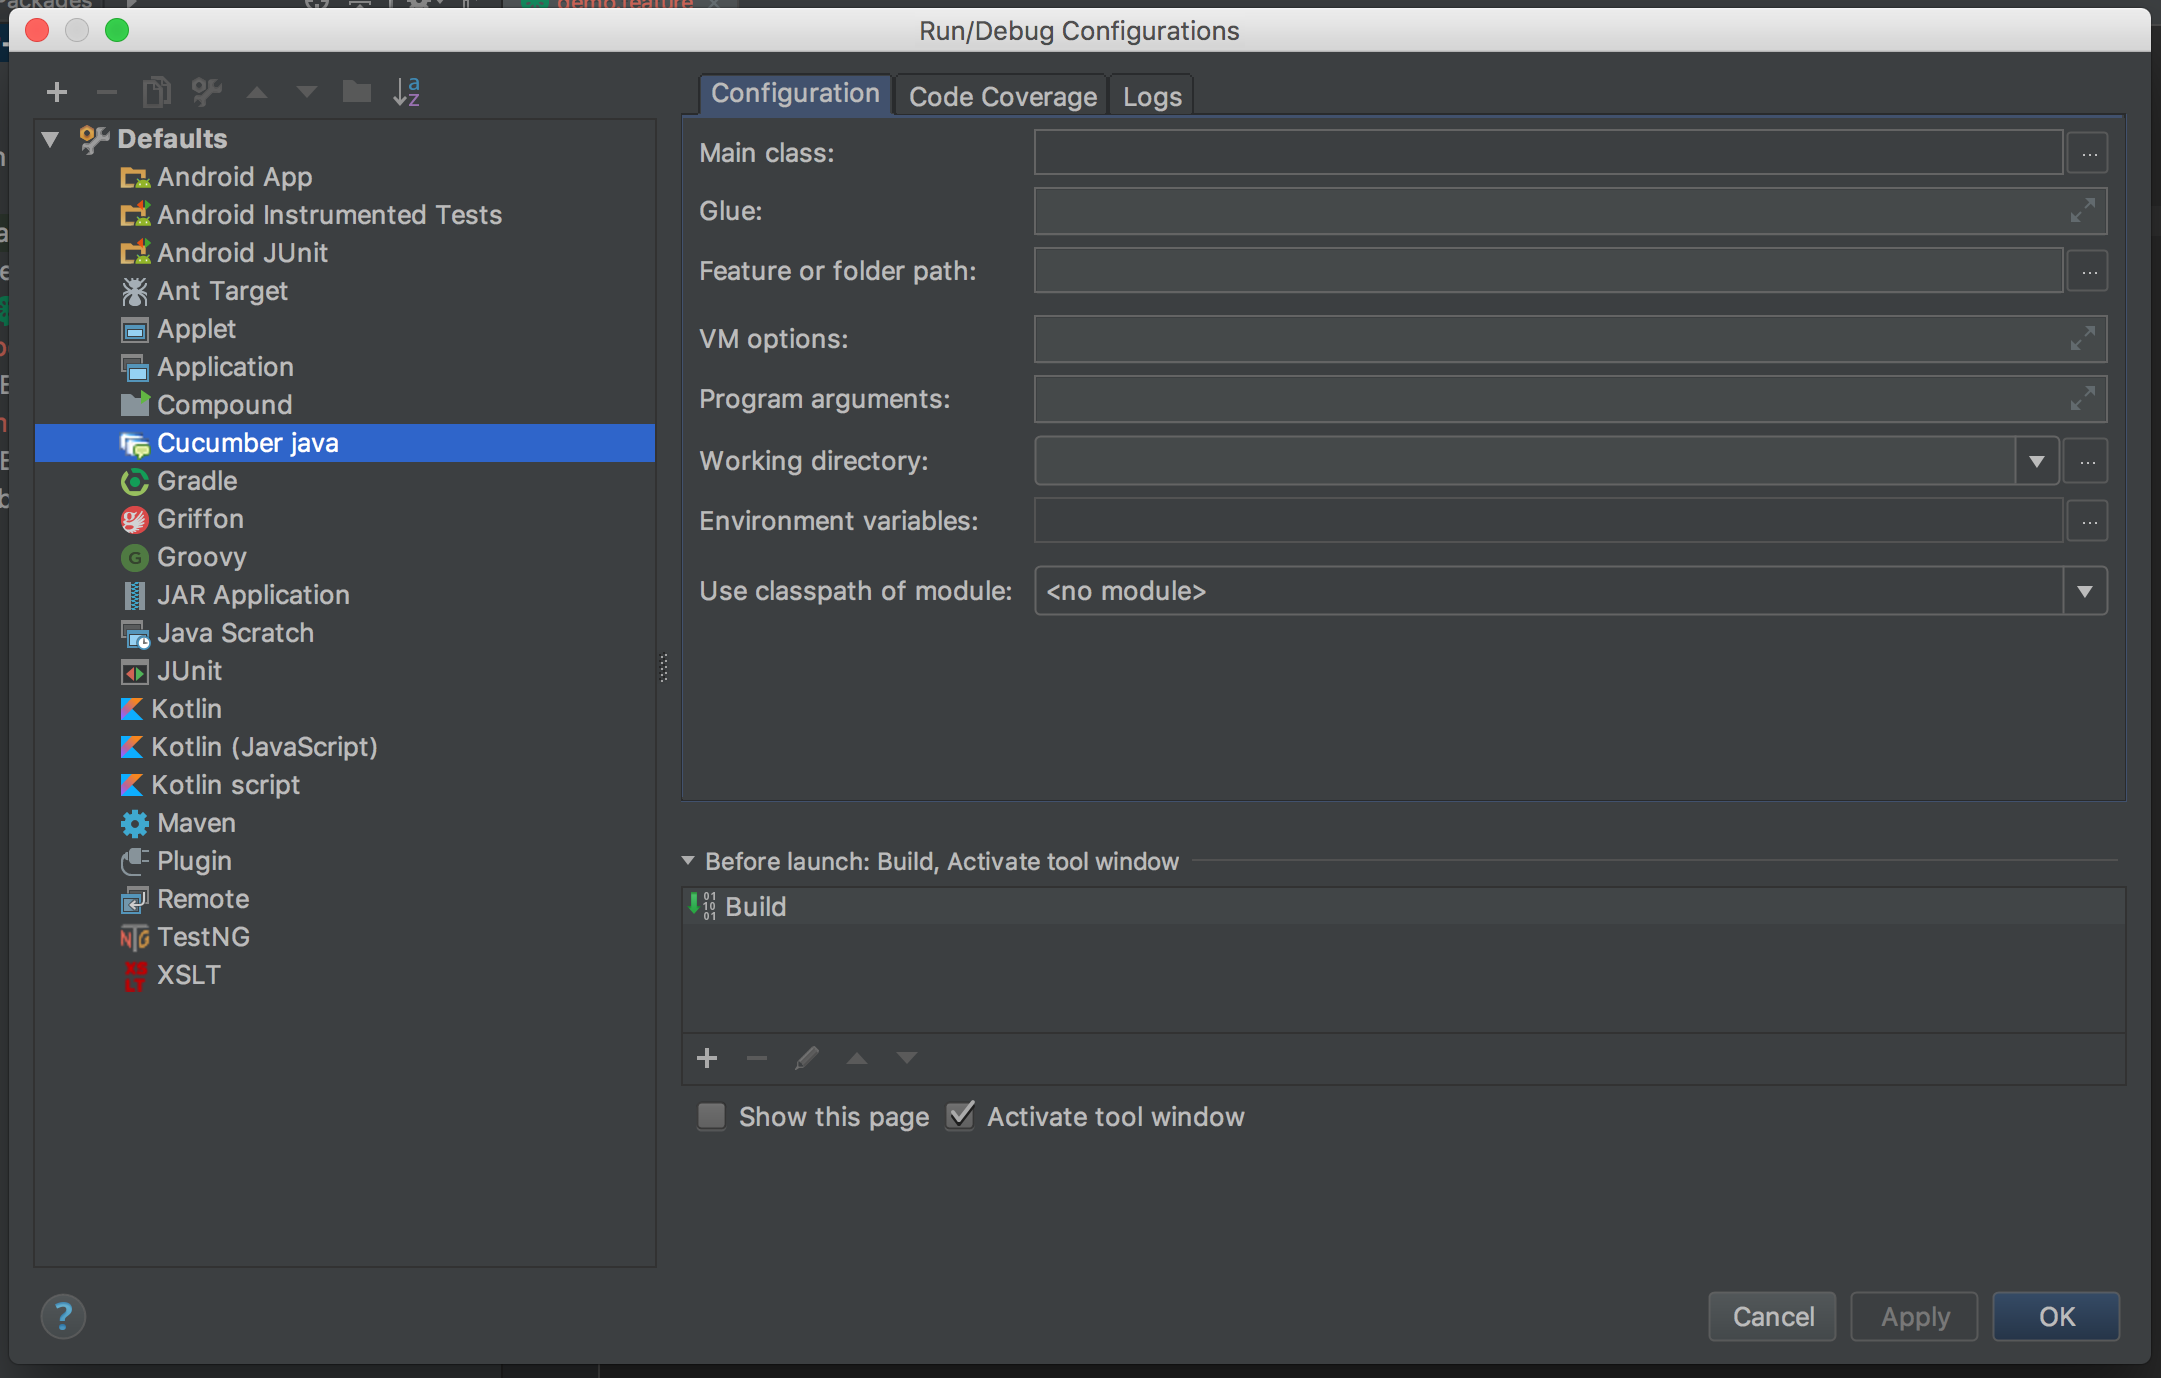Viewport: 2161px width, 1378px height.
Task: Collapse Before launch section
Action: 688,861
